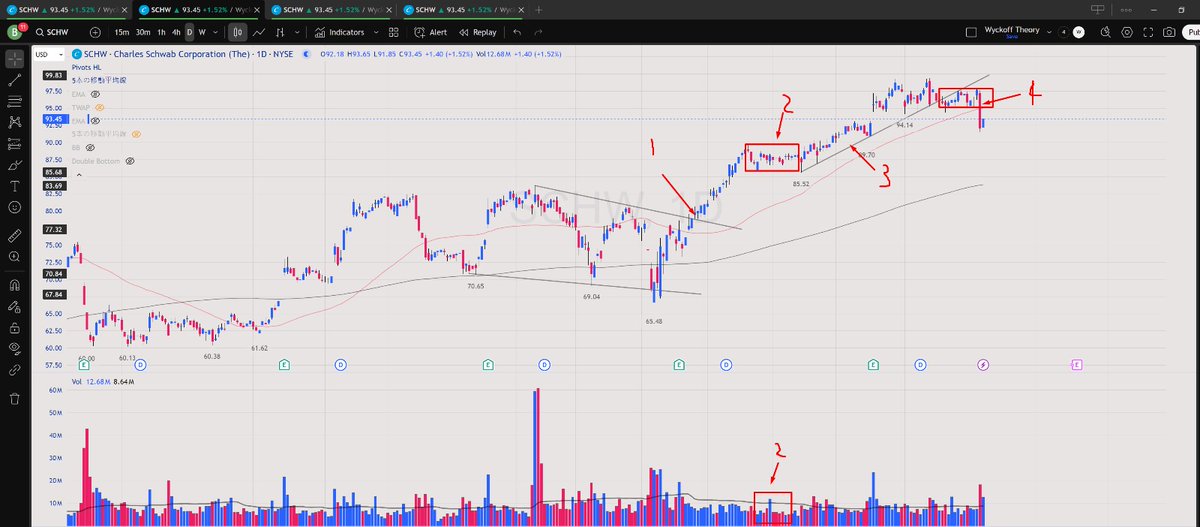Redo the chart action

(x=537, y=32)
